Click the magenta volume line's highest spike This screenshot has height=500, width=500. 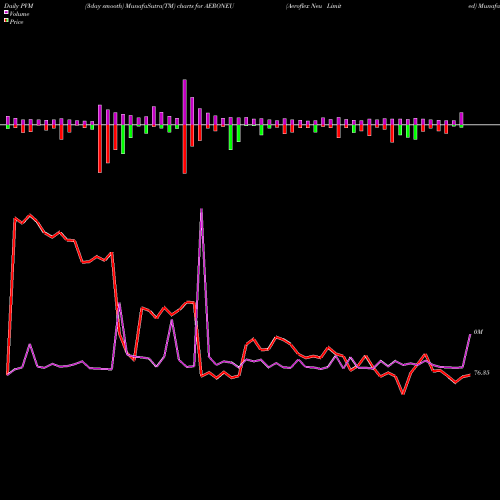coord(201,210)
